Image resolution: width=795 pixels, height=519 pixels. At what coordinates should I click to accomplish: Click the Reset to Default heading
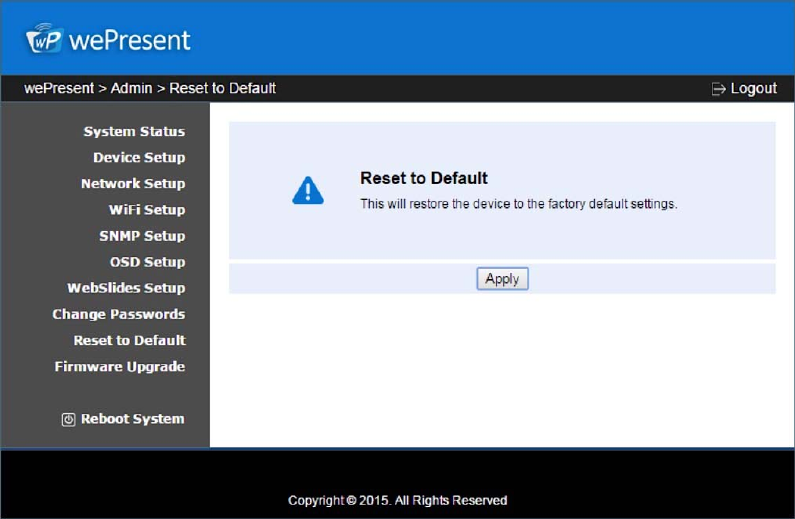pos(424,178)
